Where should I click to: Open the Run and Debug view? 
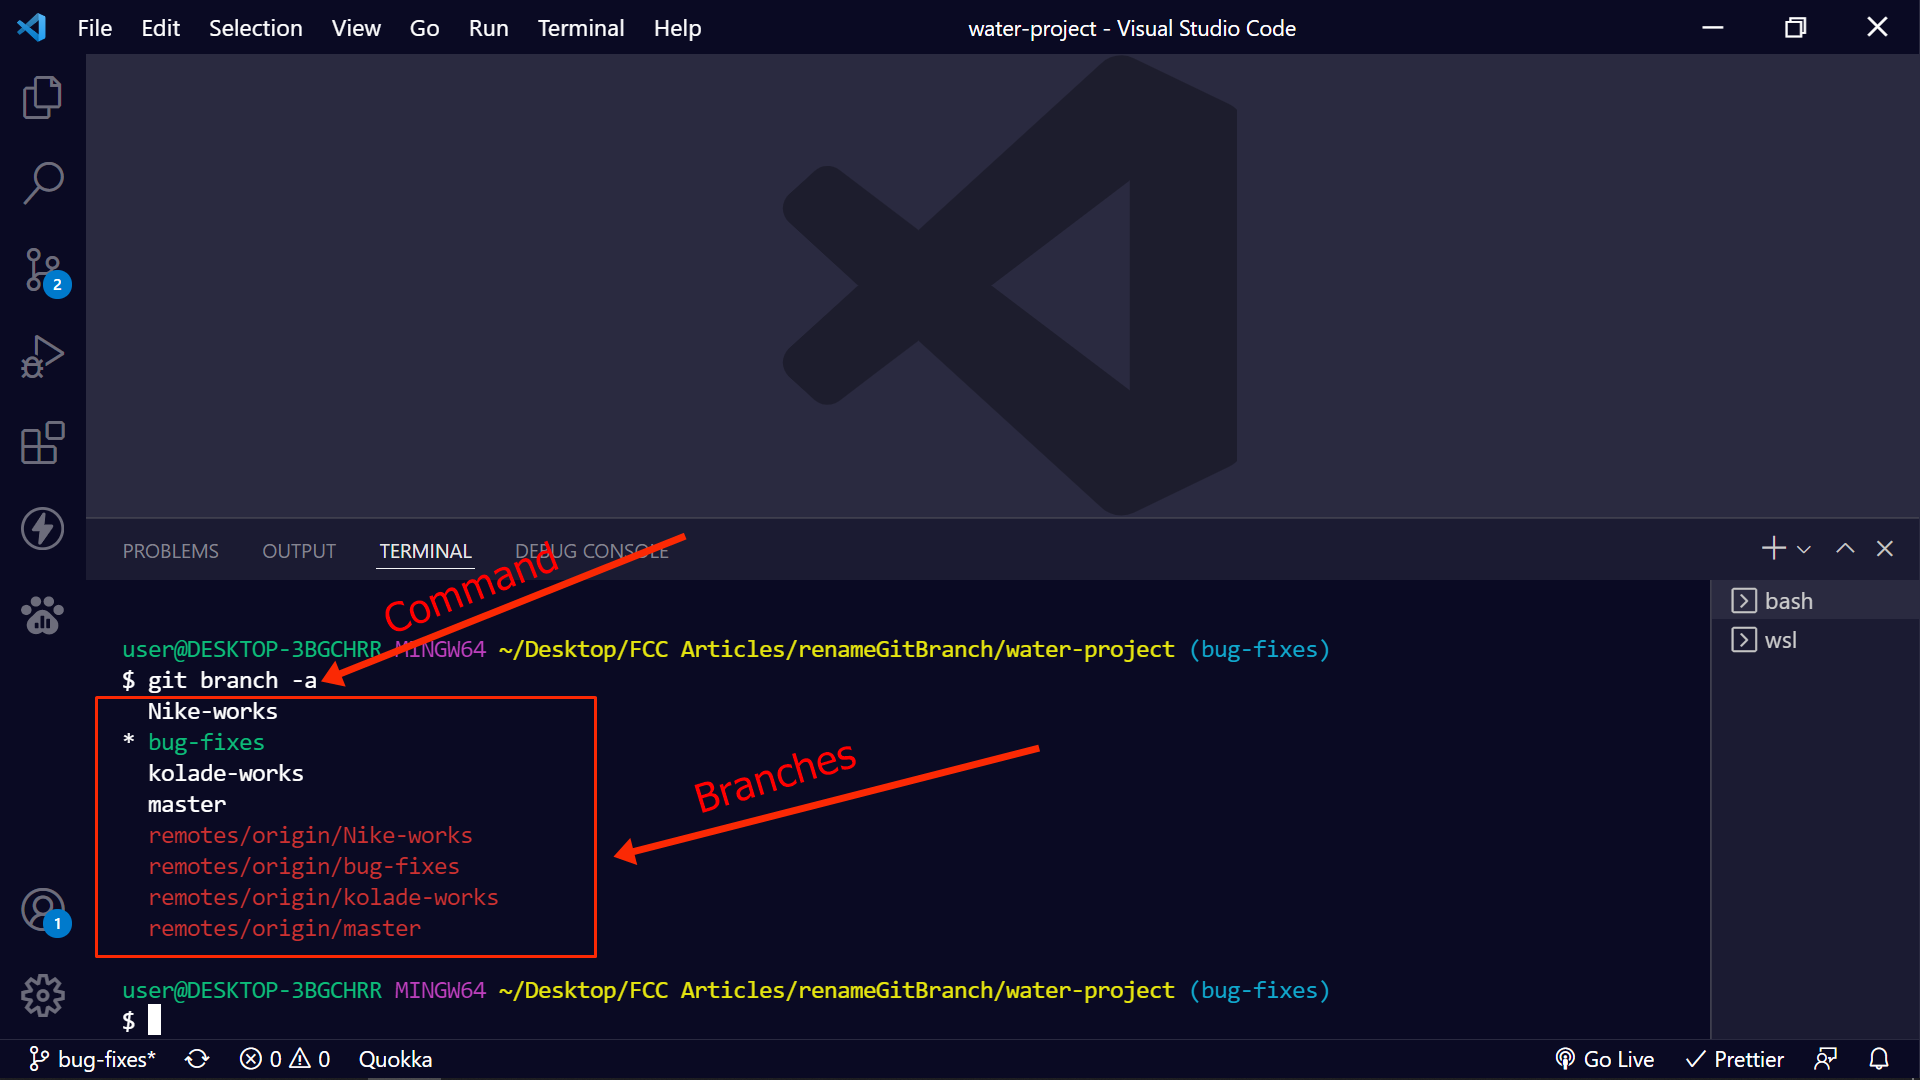pos(42,356)
